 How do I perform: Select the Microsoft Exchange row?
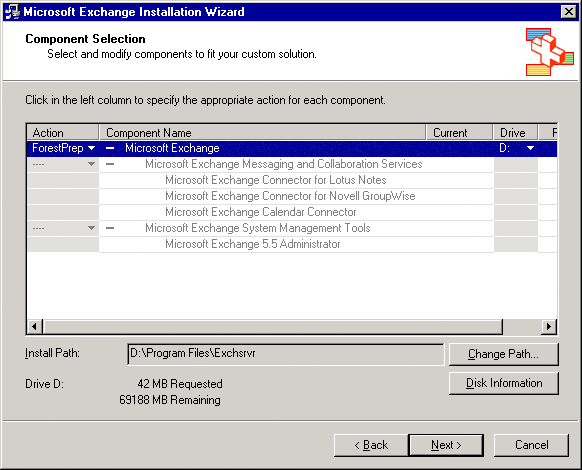click(292, 148)
